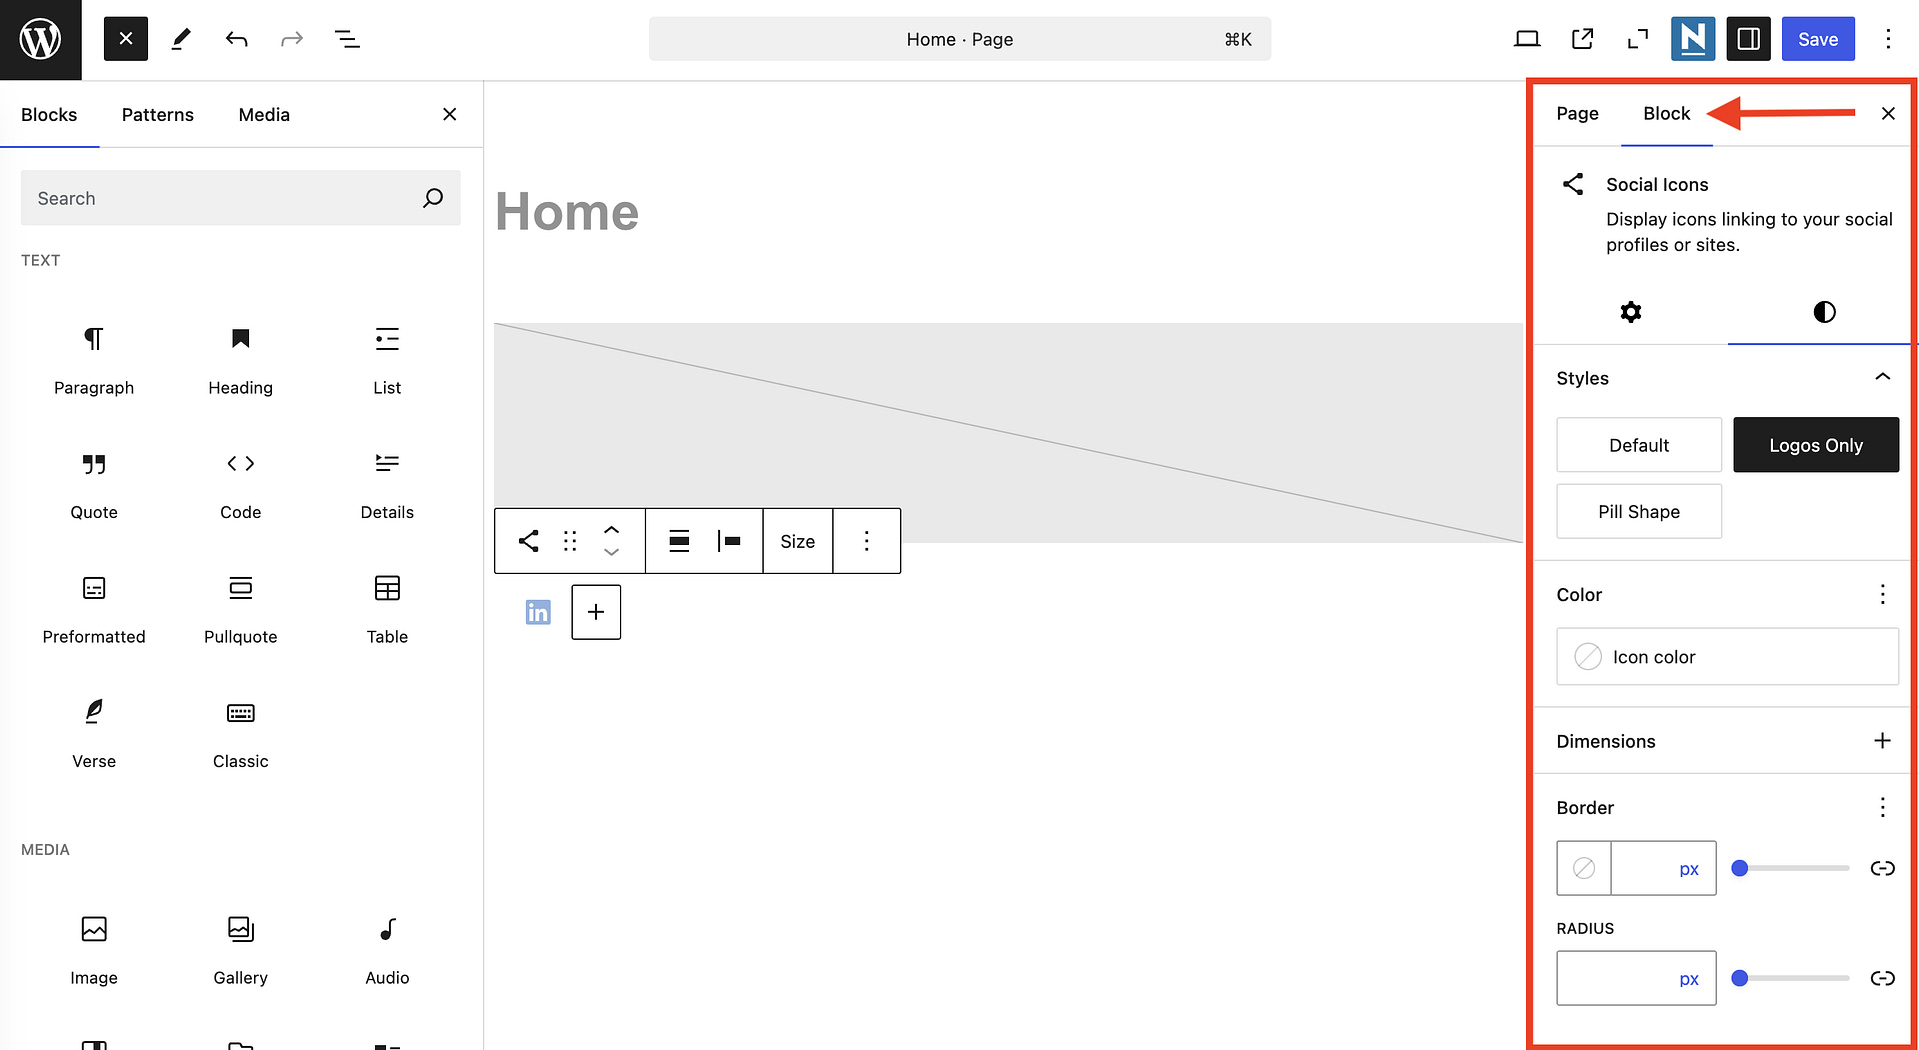Click the radius slider

[x=1793, y=978]
